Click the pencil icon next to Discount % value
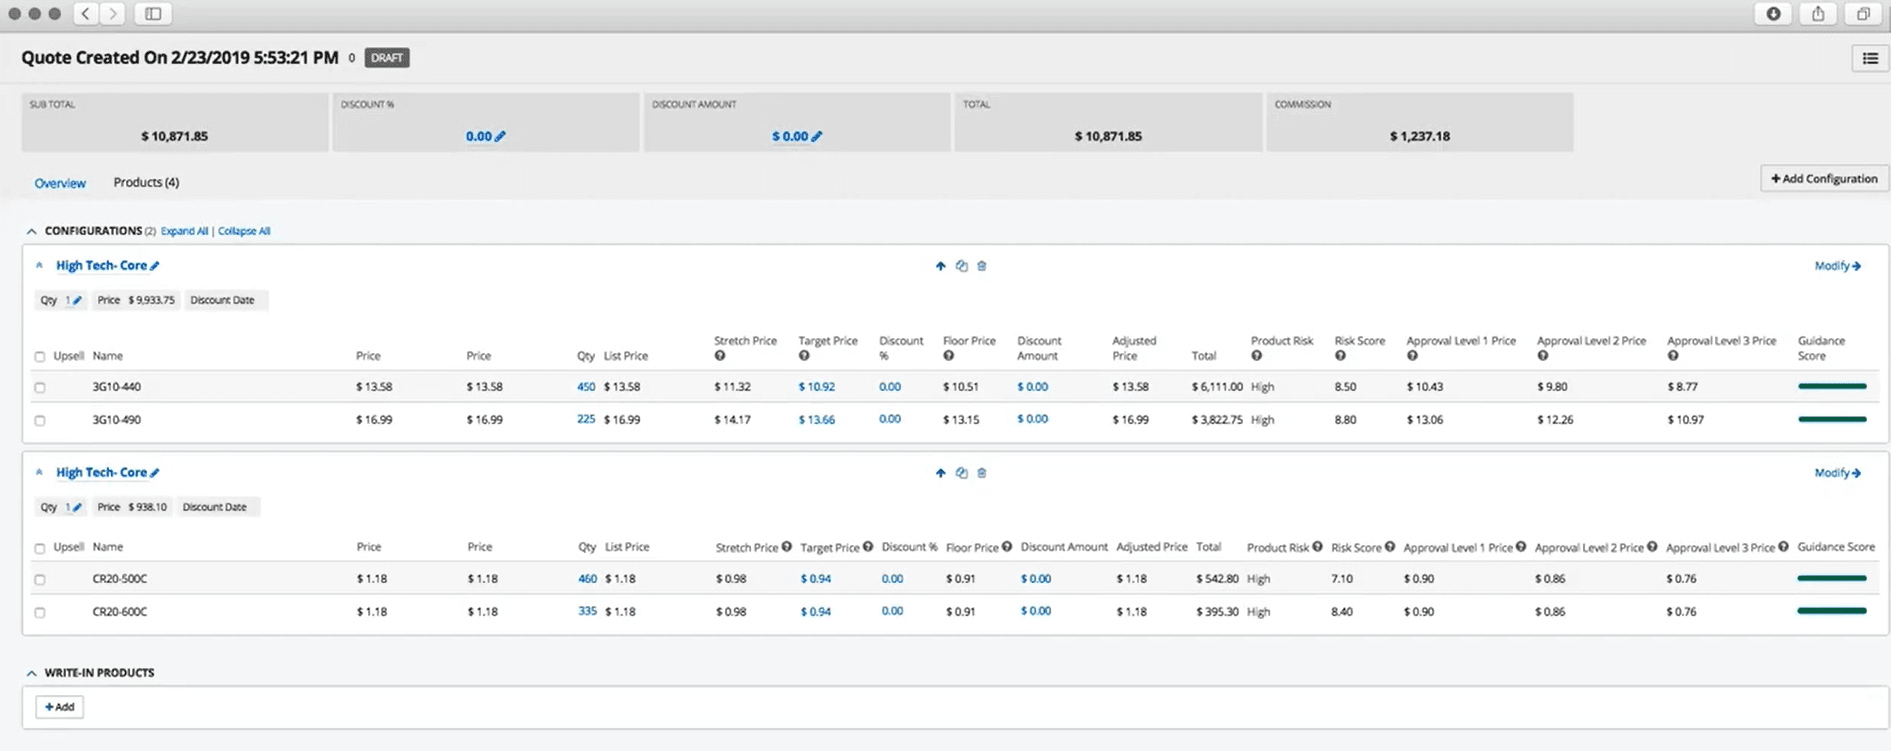This screenshot has height=751, width=1891. [x=500, y=137]
